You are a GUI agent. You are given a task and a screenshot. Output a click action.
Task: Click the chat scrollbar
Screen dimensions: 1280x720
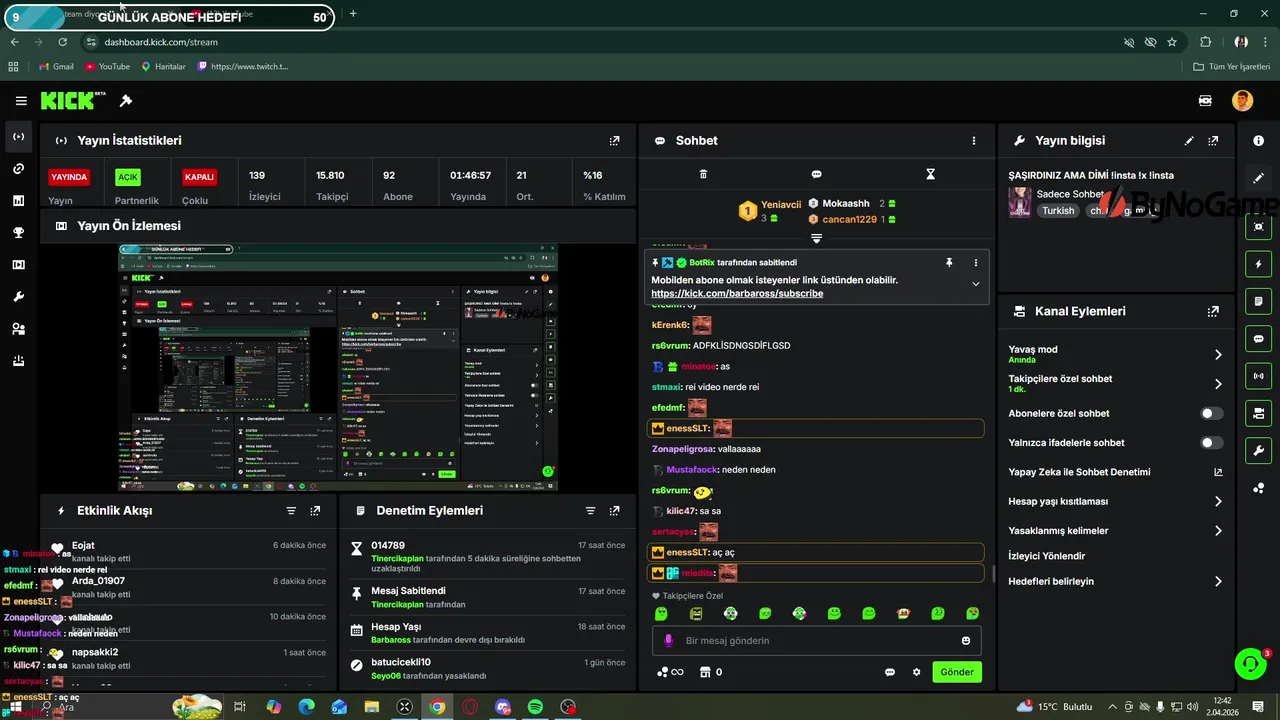click(993, 574)
